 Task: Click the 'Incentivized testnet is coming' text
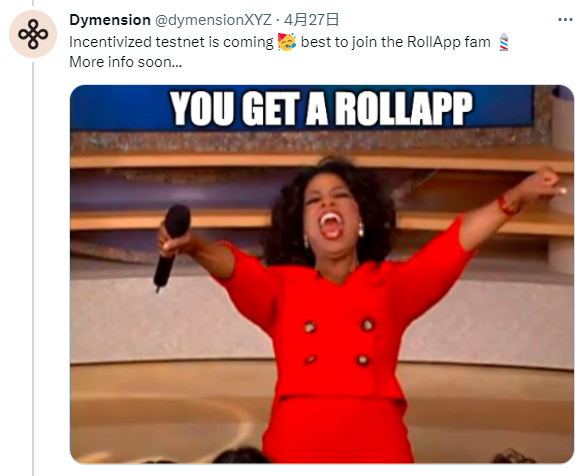coord(171,42)
